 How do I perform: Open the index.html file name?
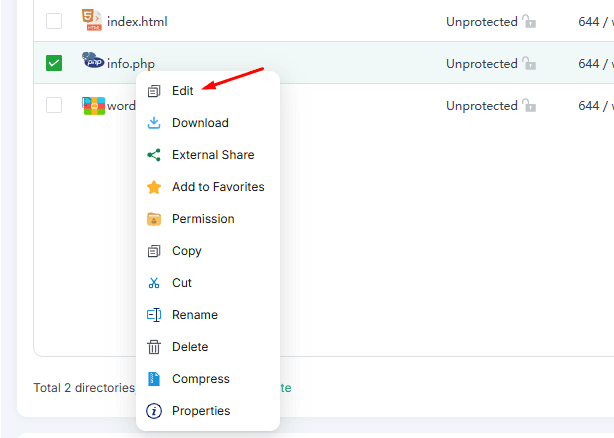tap(137, 22)
